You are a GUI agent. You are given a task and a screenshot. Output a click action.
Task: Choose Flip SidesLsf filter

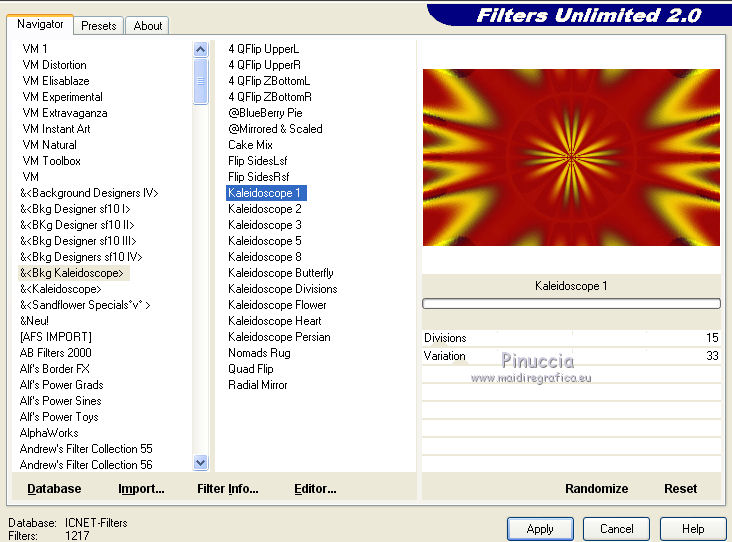pos(258,161)
